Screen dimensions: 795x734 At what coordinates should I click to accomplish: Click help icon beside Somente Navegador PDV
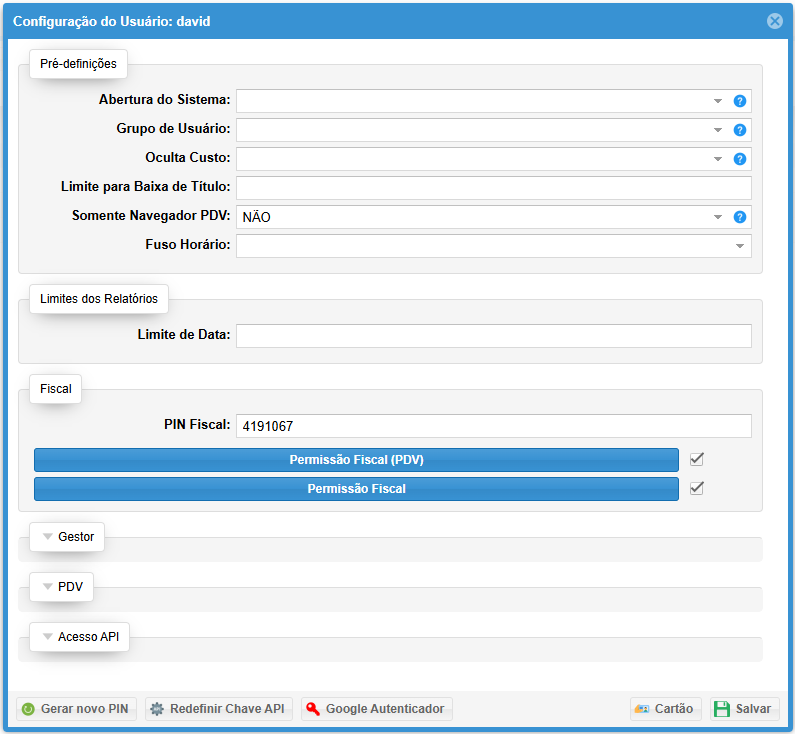pyautogui.click(x=740, y=217)
